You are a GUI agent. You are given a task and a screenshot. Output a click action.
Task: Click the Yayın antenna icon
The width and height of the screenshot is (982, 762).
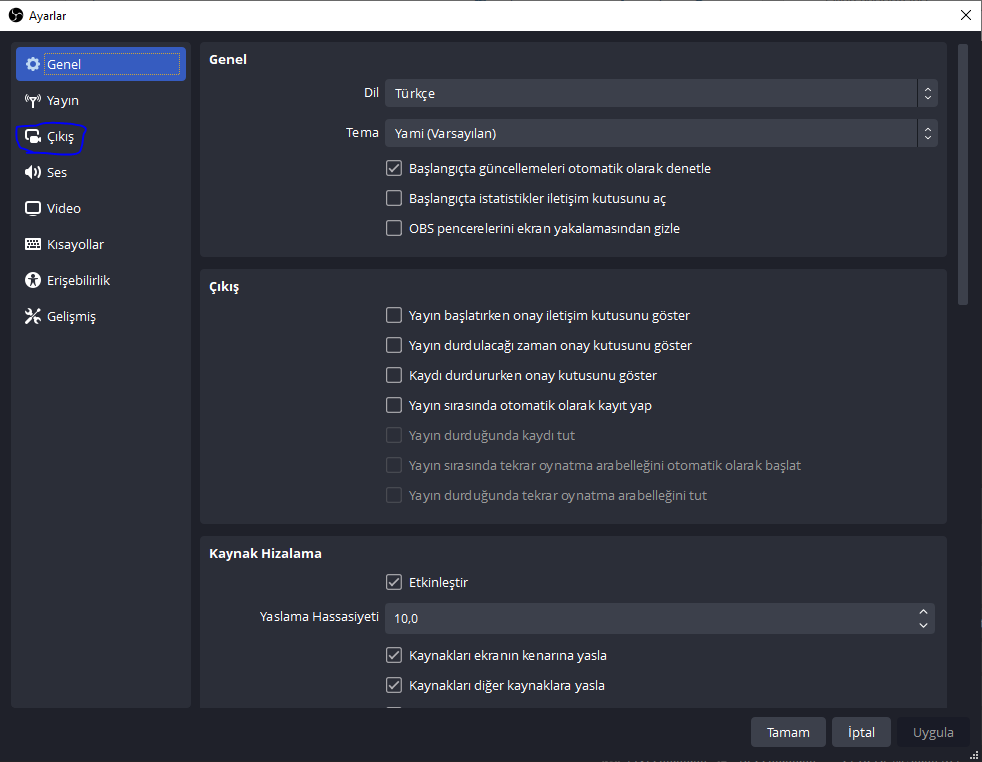click(33, 100)
